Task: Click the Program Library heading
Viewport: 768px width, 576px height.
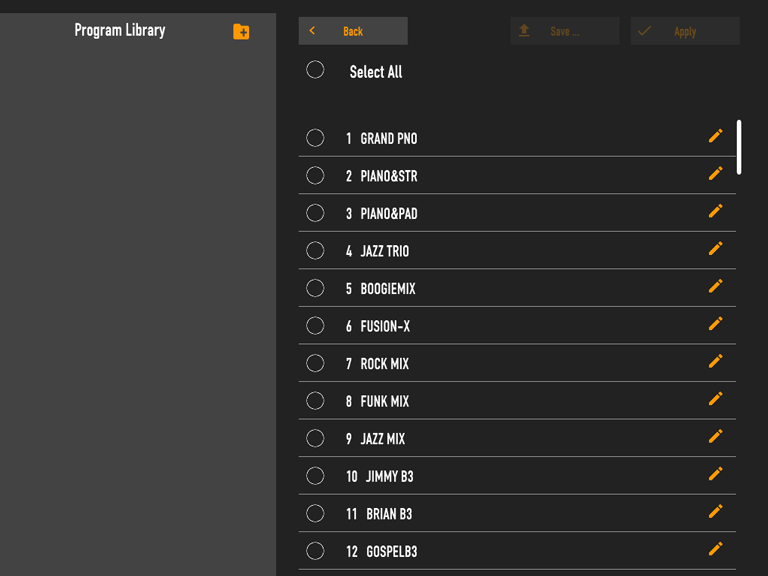Action: pos(120,30)
